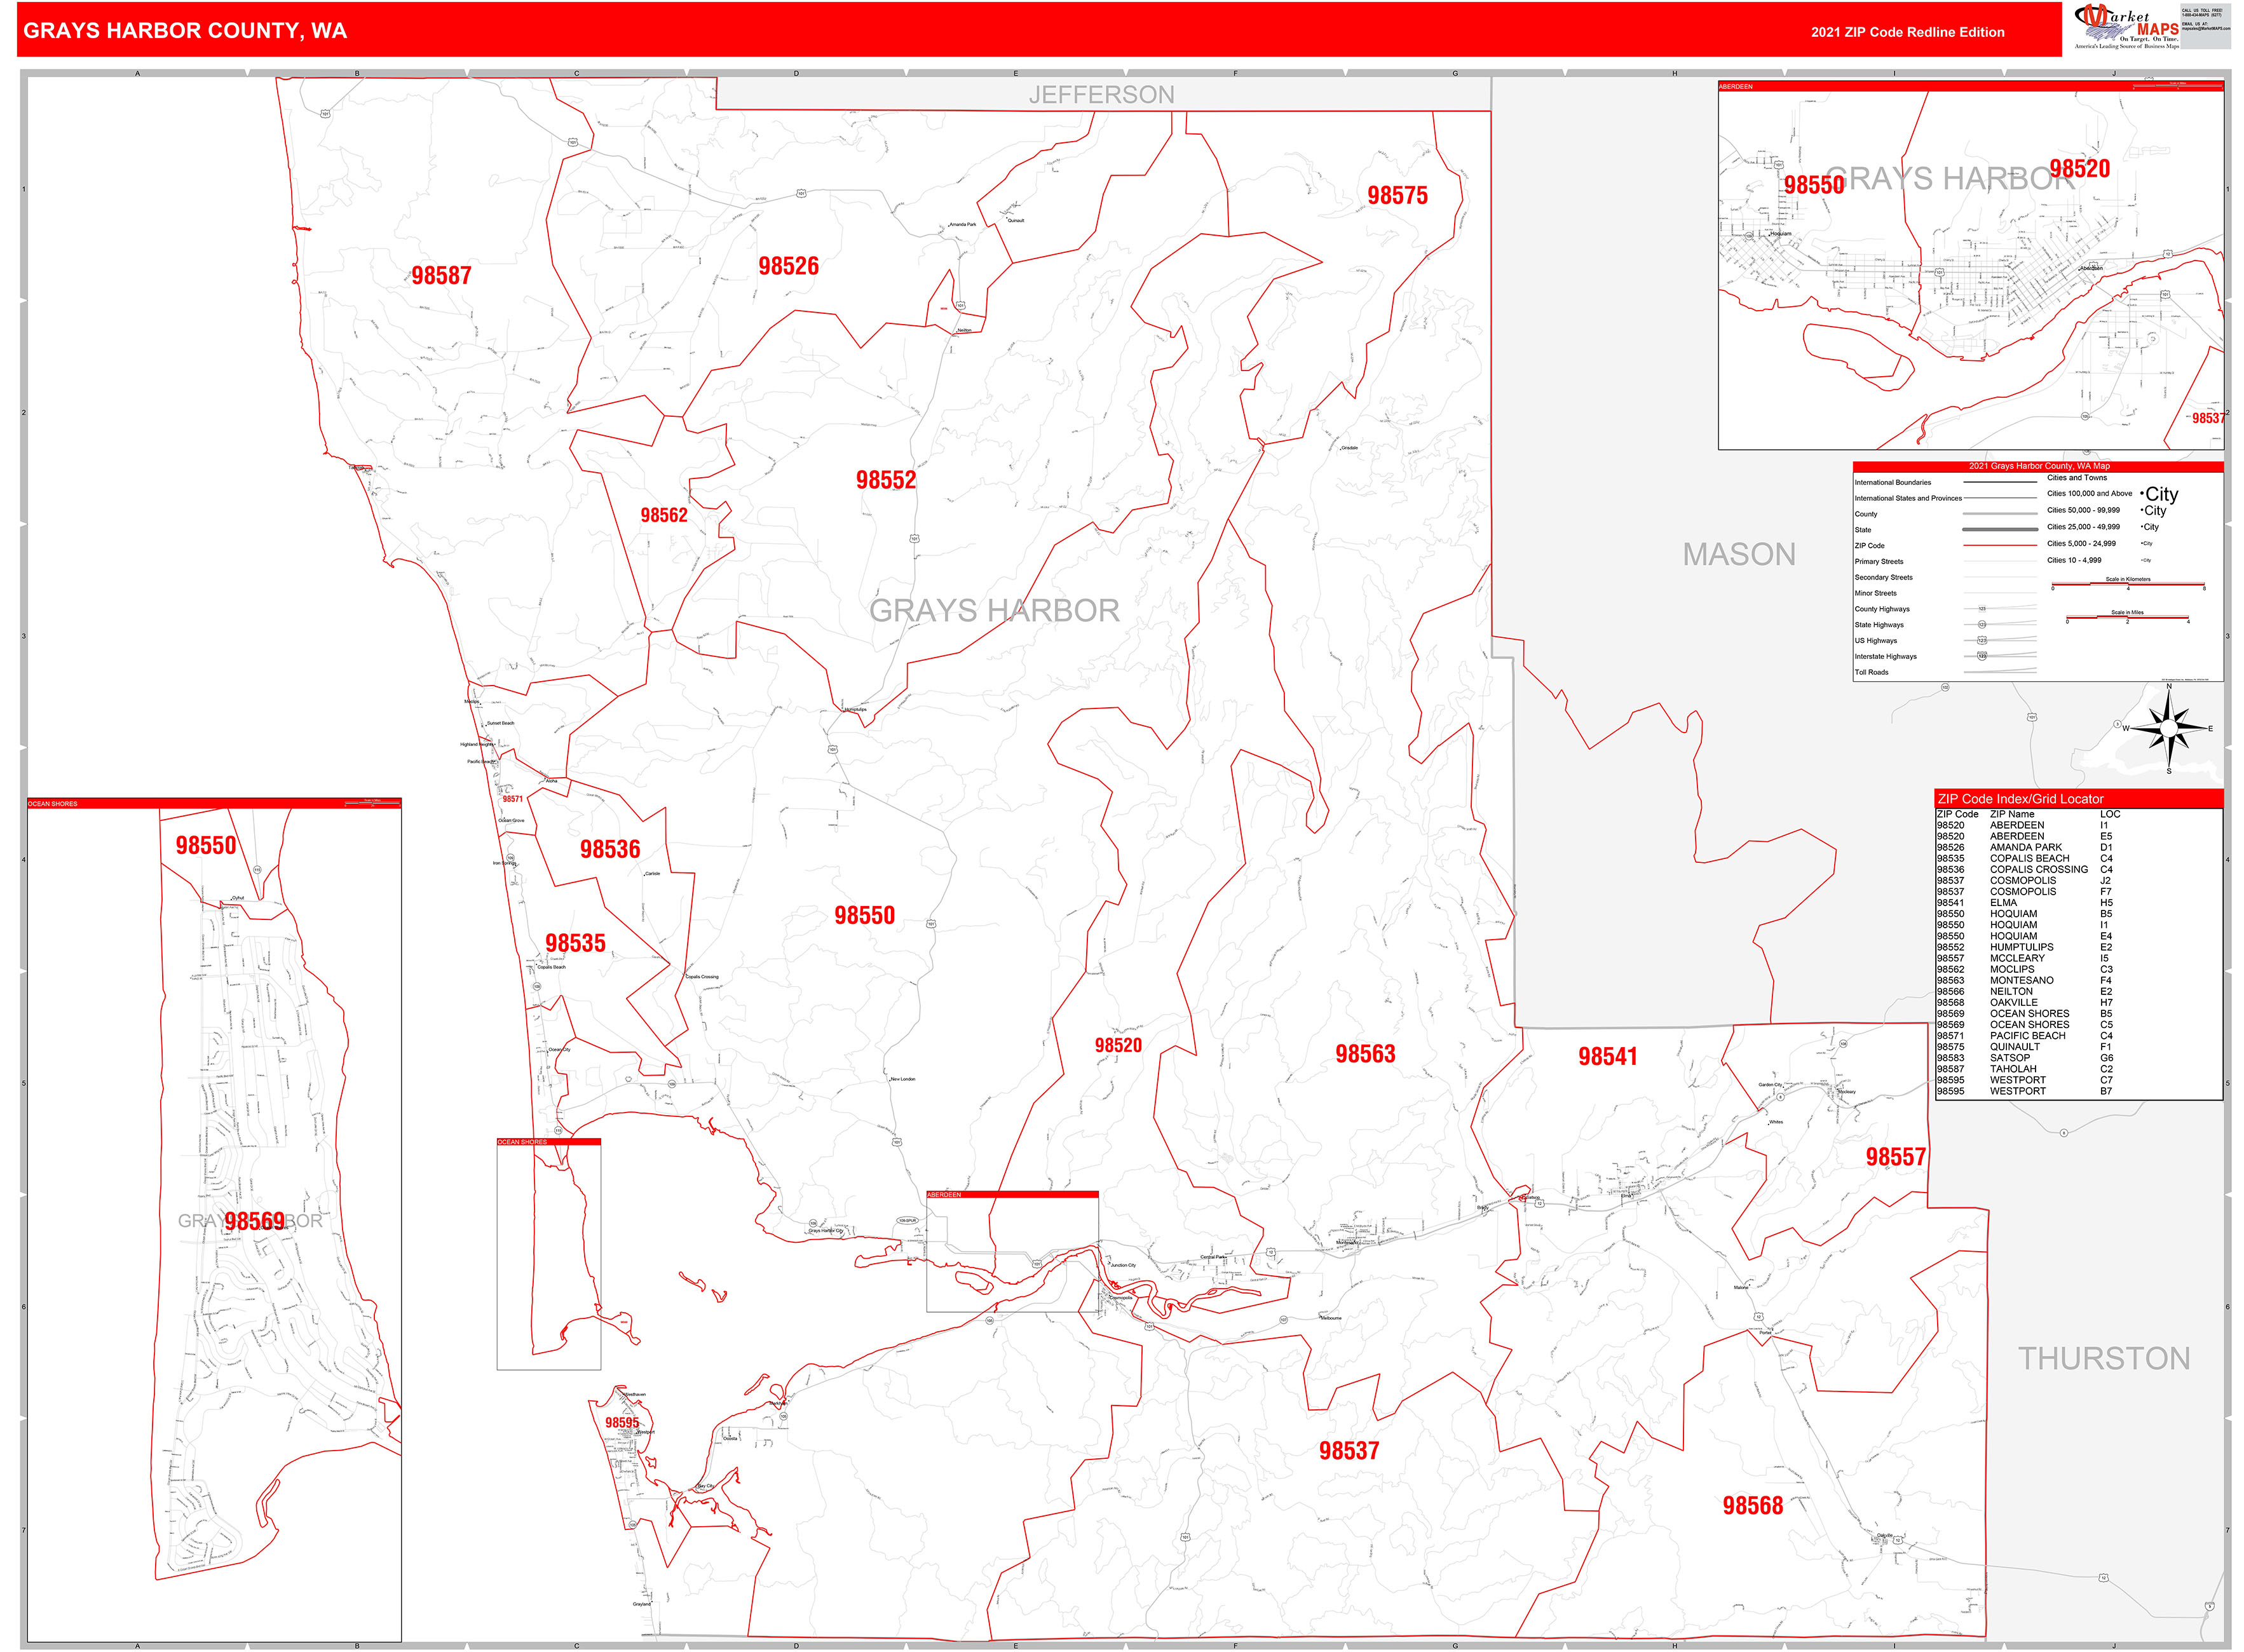
Task: Select ZIP label 98563 on map
Action: pos(1365,1054)
